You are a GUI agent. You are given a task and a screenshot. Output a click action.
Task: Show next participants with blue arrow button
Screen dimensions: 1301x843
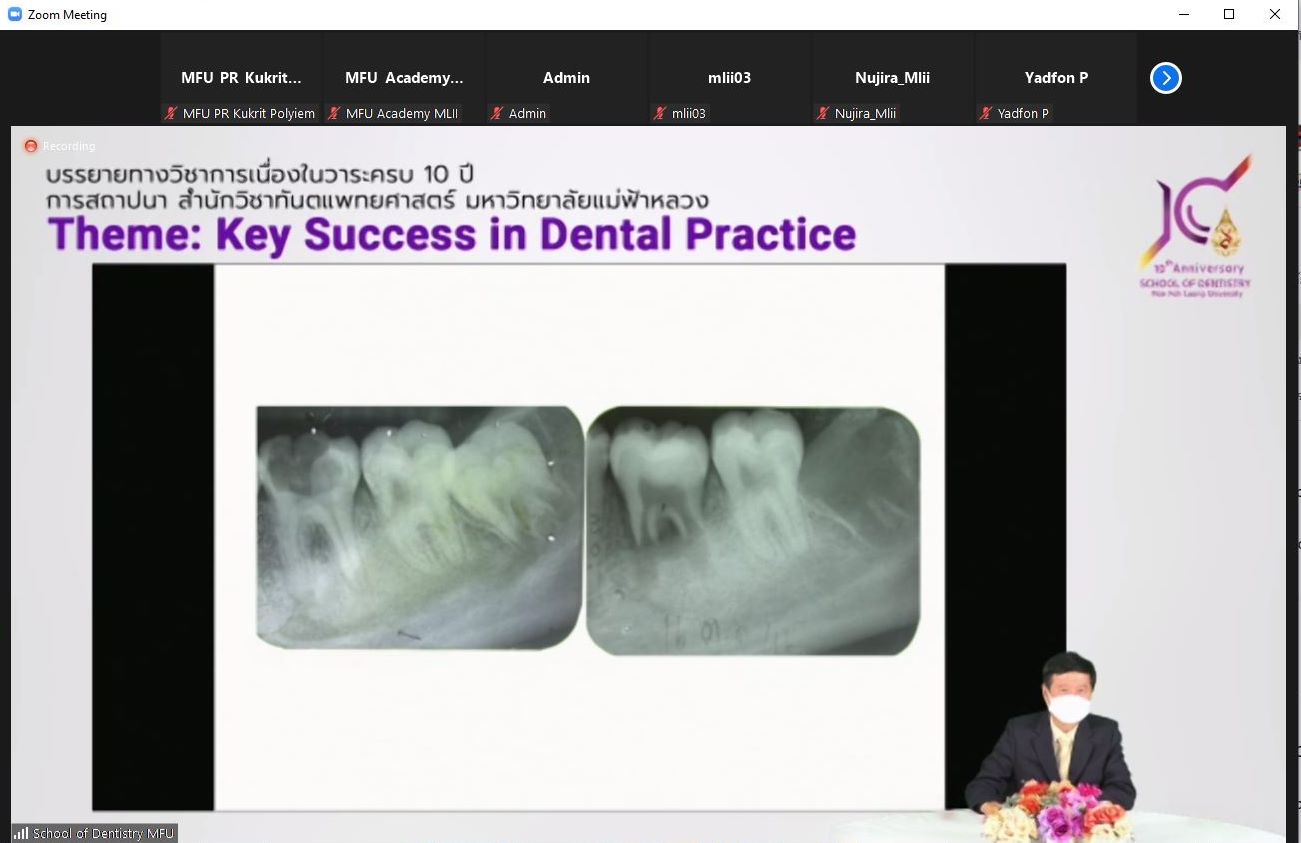pos(1165,78)
